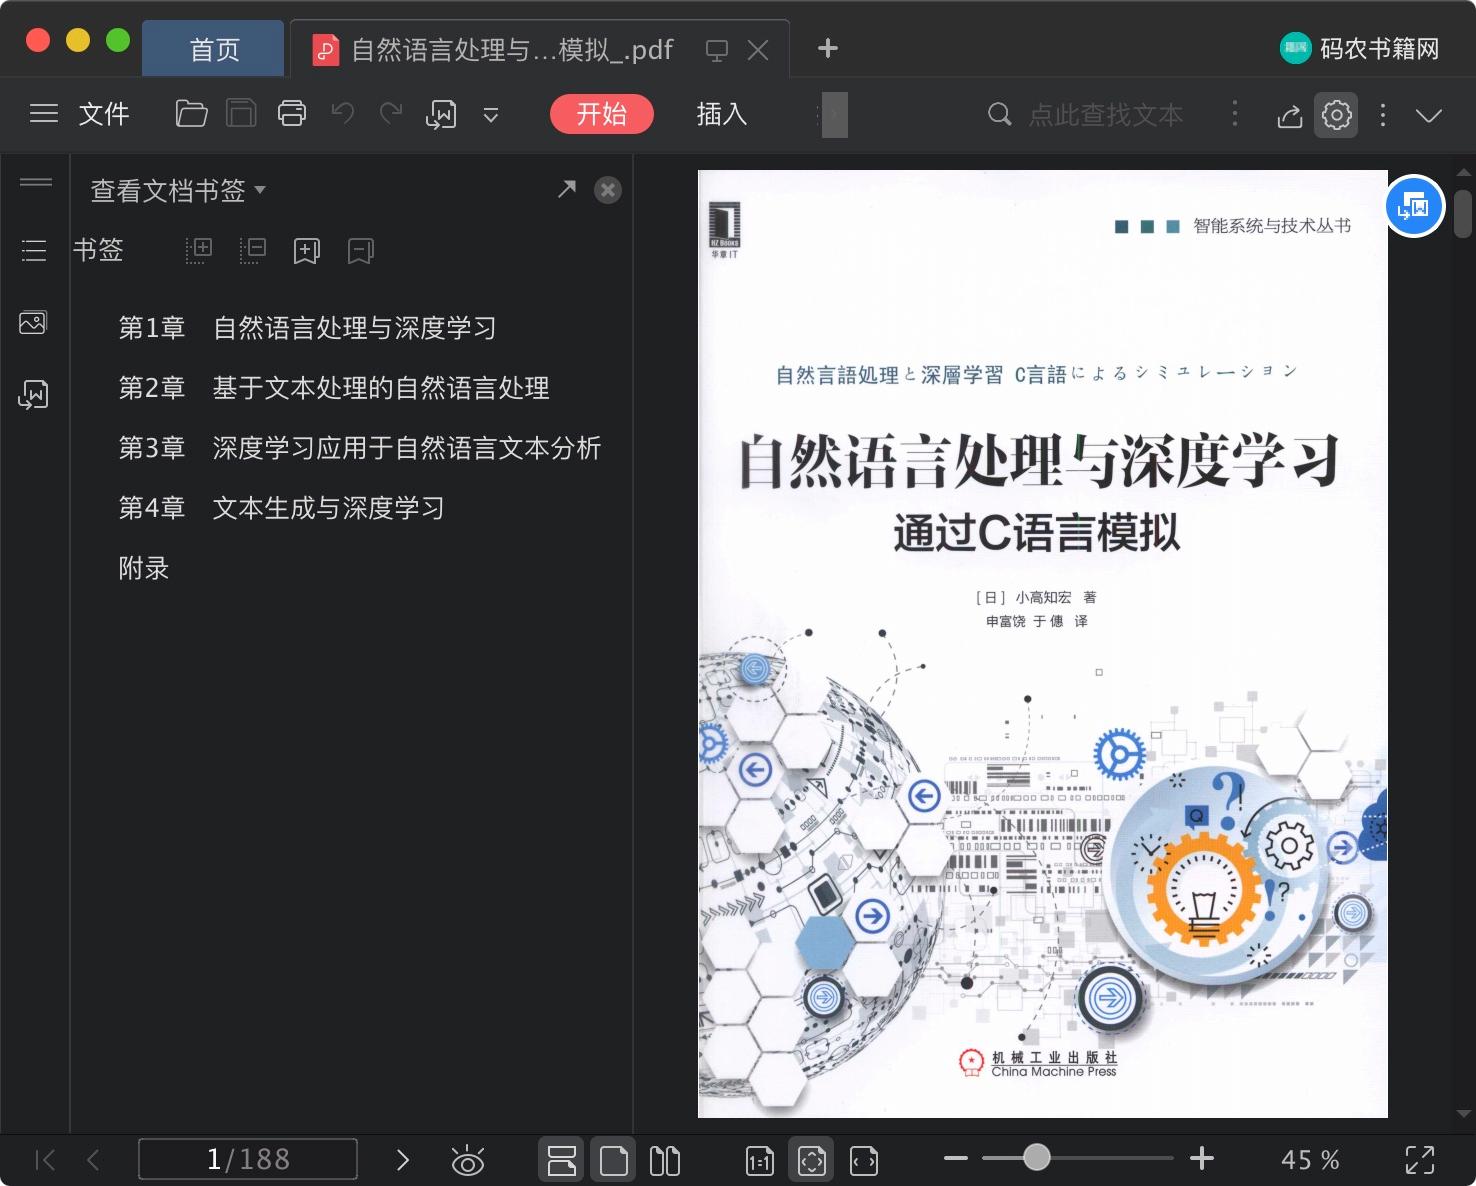The height and width of the screenshot is (1186, 1476).
Task: Go to the previous page
Action: click(94, 1160)
